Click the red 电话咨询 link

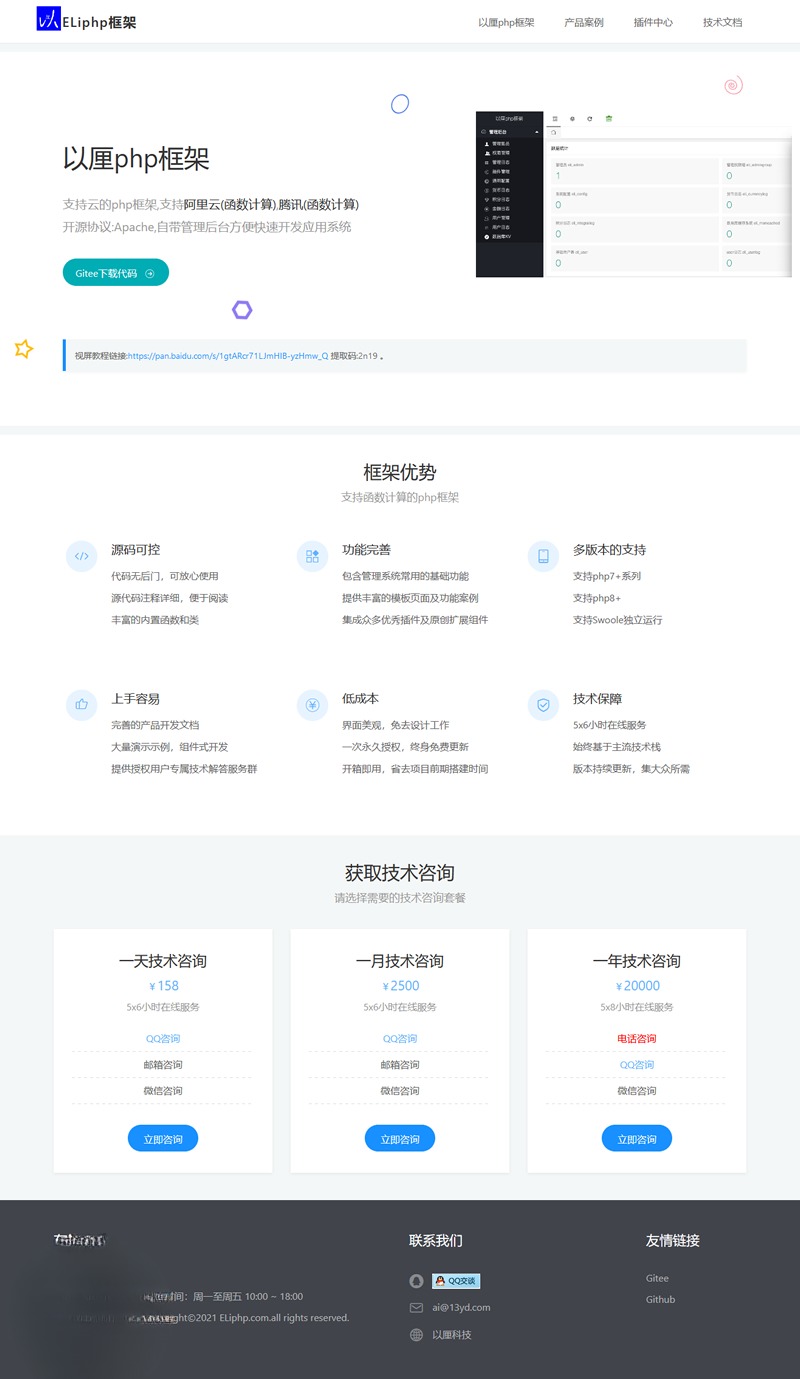[636, 1038]
